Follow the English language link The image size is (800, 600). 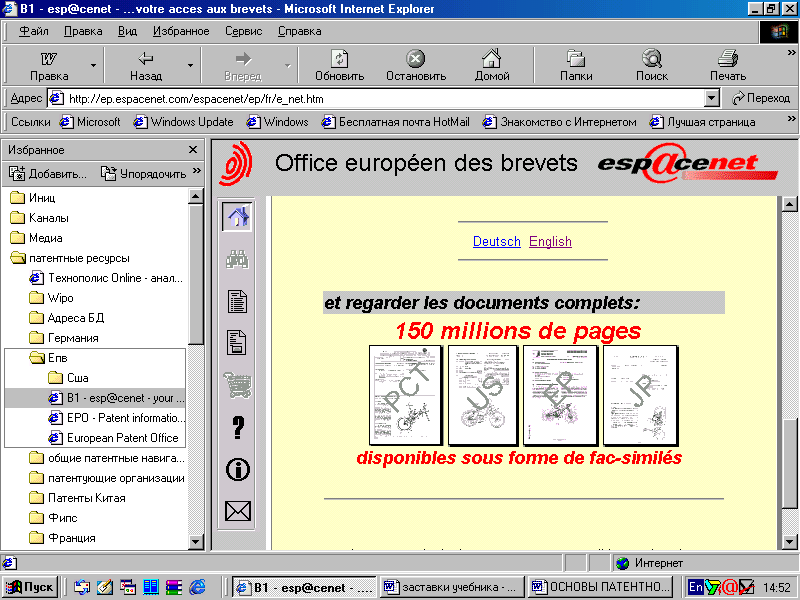tap(550, 241)
